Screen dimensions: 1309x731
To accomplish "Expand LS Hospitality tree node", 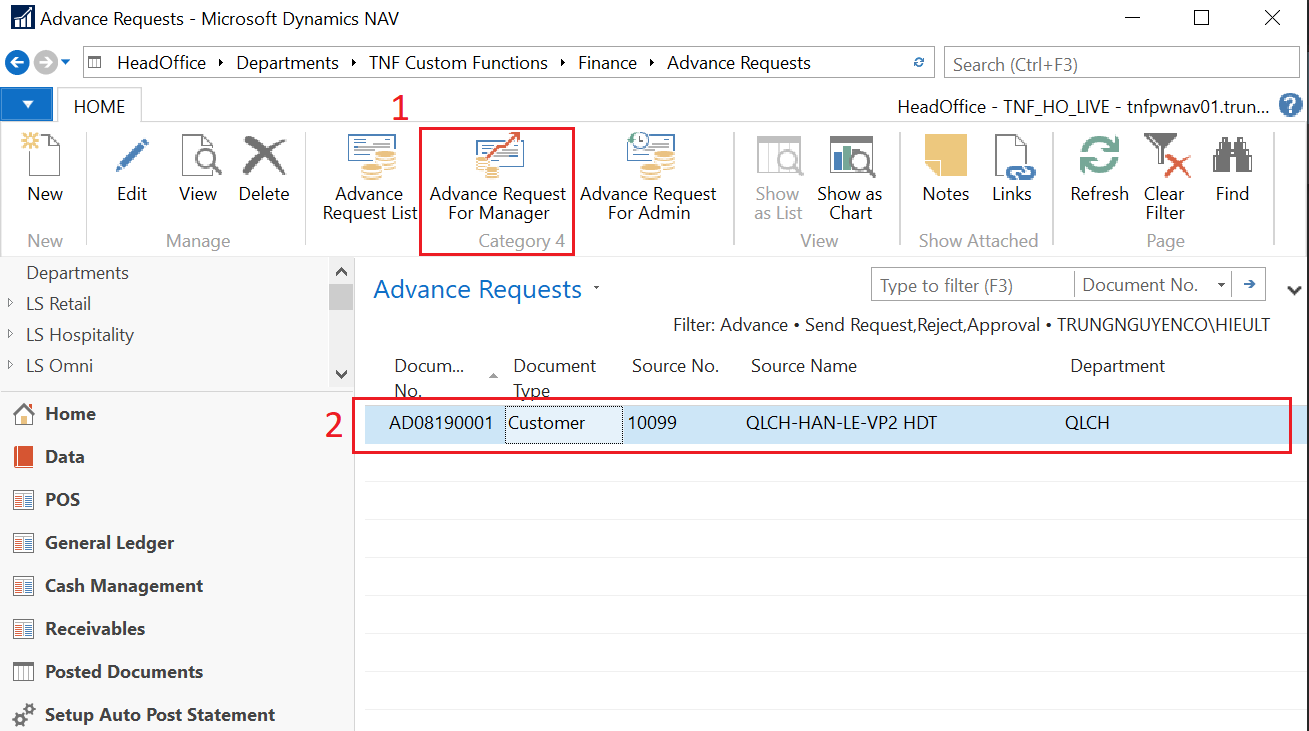I will click(10, 335).
